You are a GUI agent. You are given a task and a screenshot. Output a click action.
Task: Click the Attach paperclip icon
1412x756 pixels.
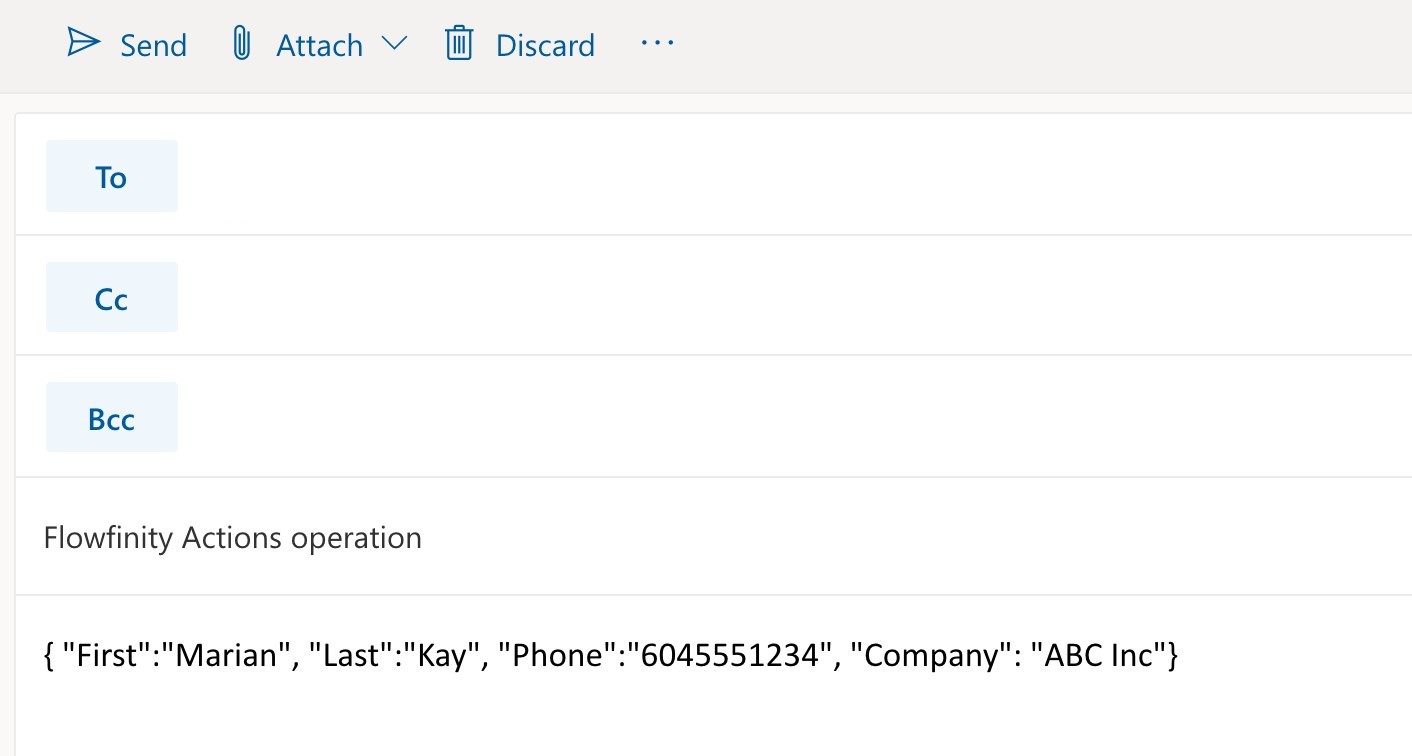[241, 44]
